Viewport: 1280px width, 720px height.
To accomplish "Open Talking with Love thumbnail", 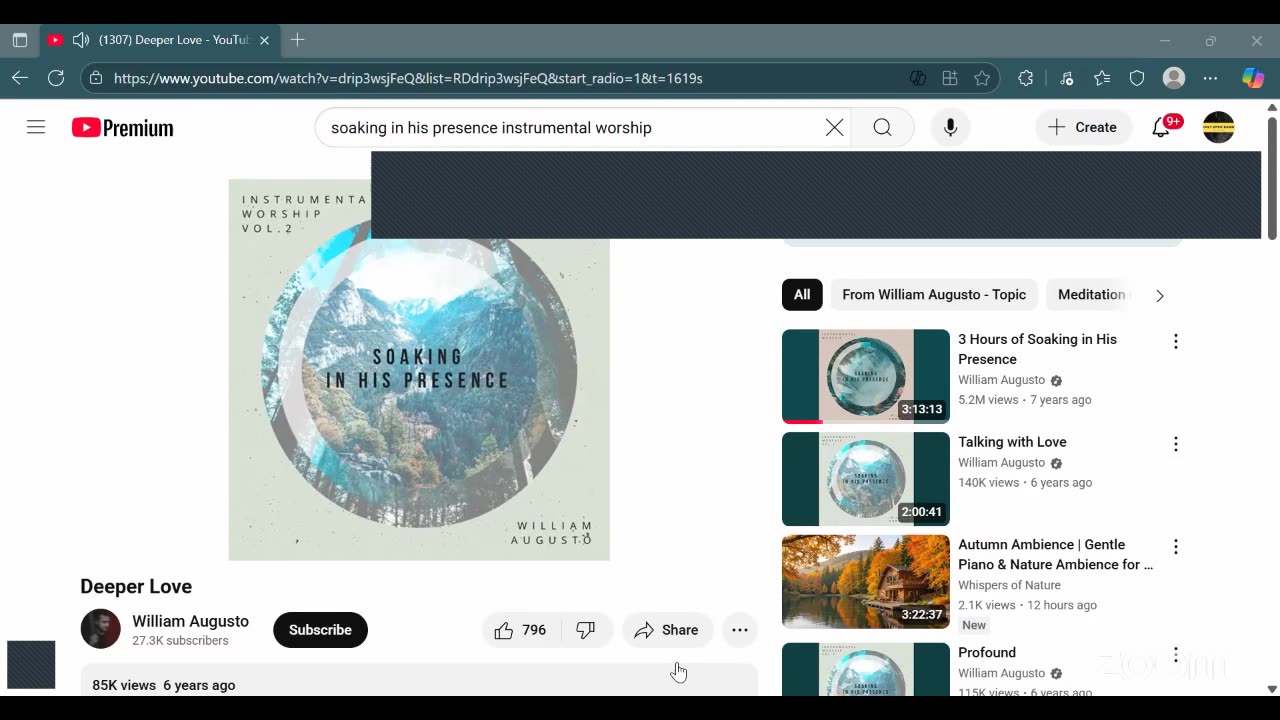I will tap(866, 479).
